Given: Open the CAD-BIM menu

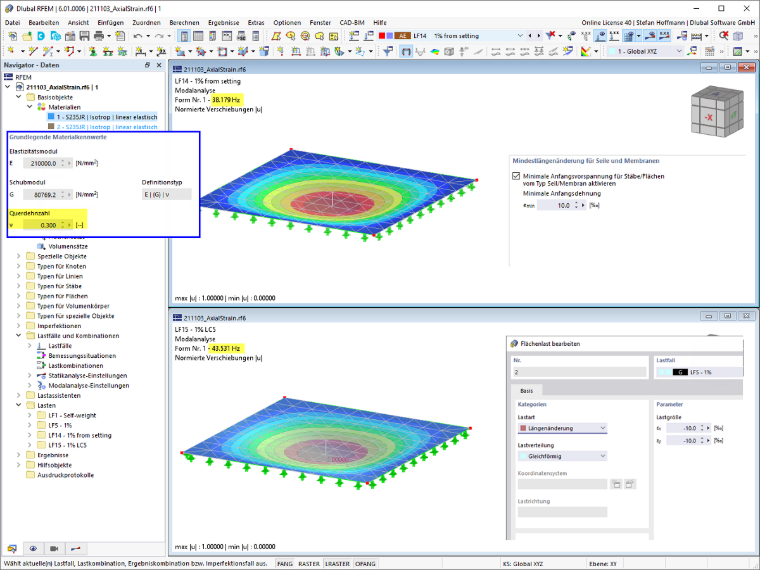Looking at the screenshot, I should click(352, 23).
